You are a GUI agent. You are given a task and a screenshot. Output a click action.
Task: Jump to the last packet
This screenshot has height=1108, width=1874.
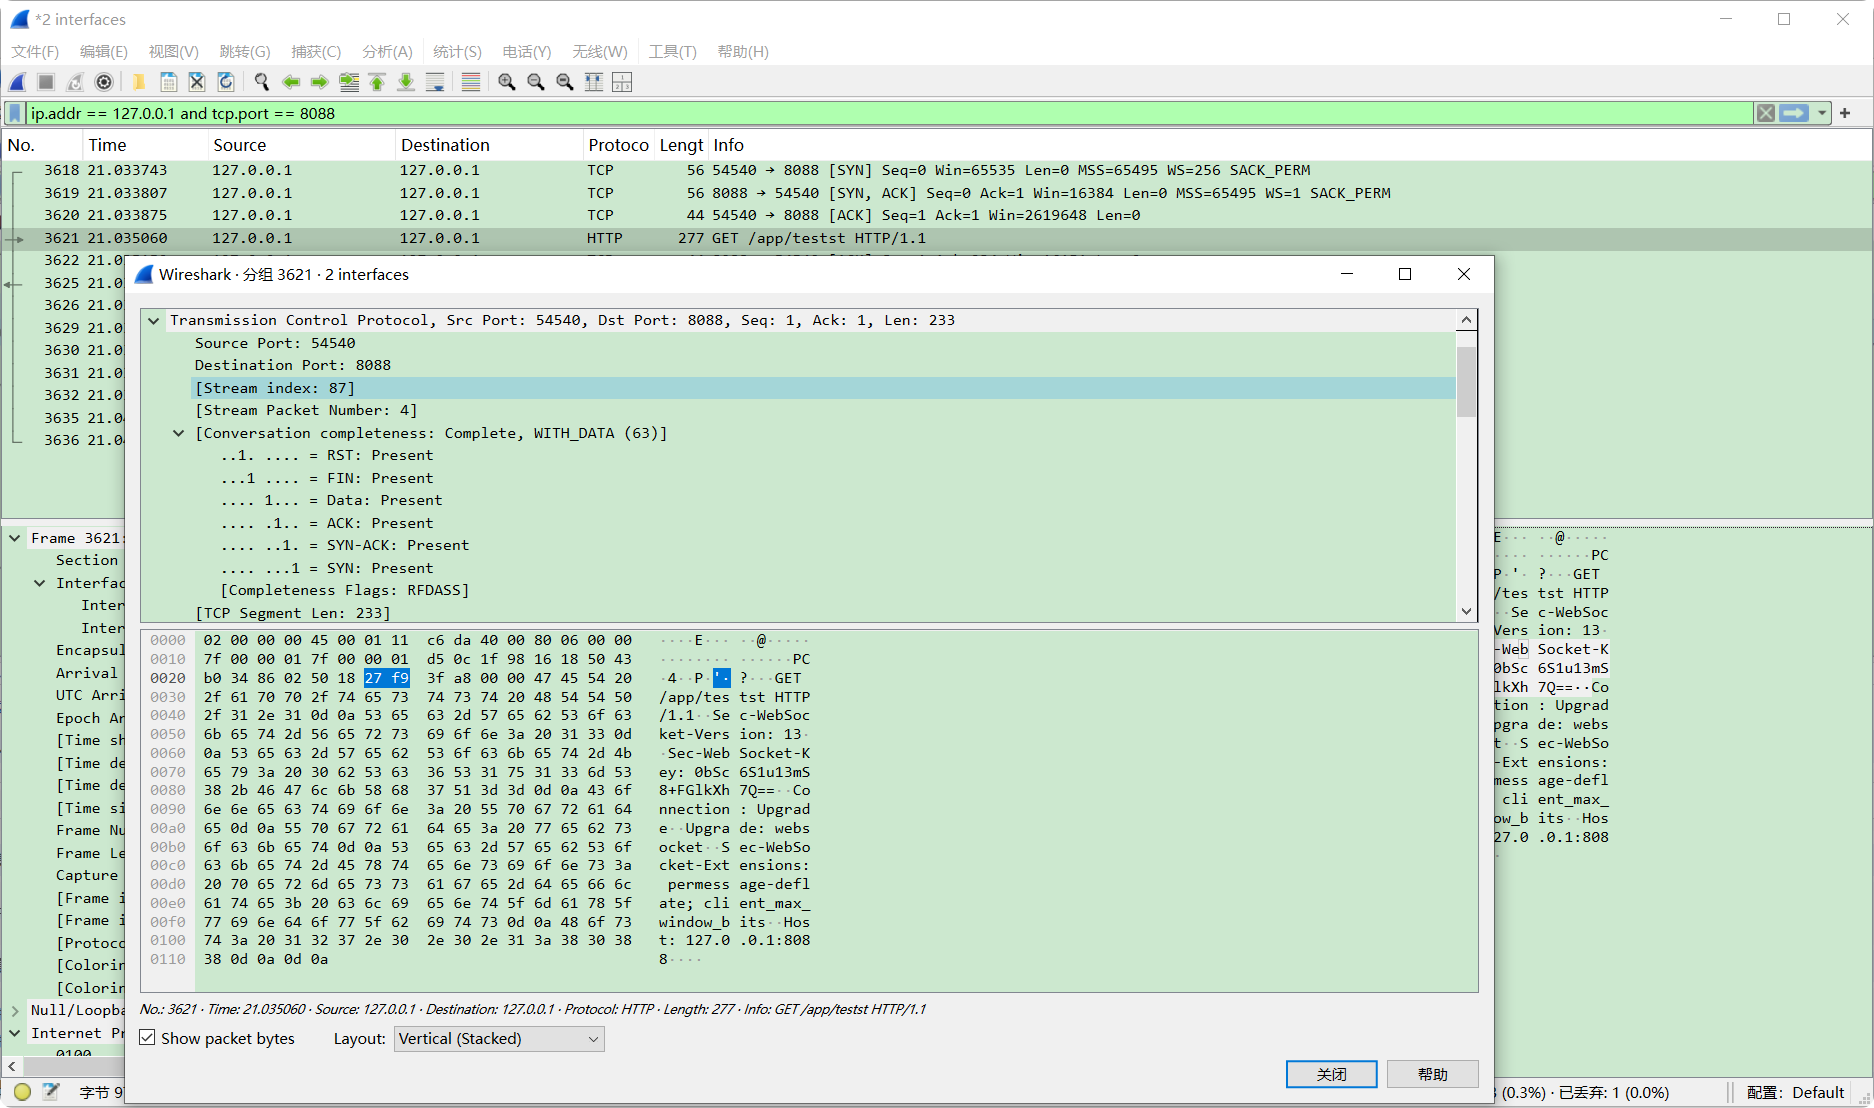[x=406, y=82]
